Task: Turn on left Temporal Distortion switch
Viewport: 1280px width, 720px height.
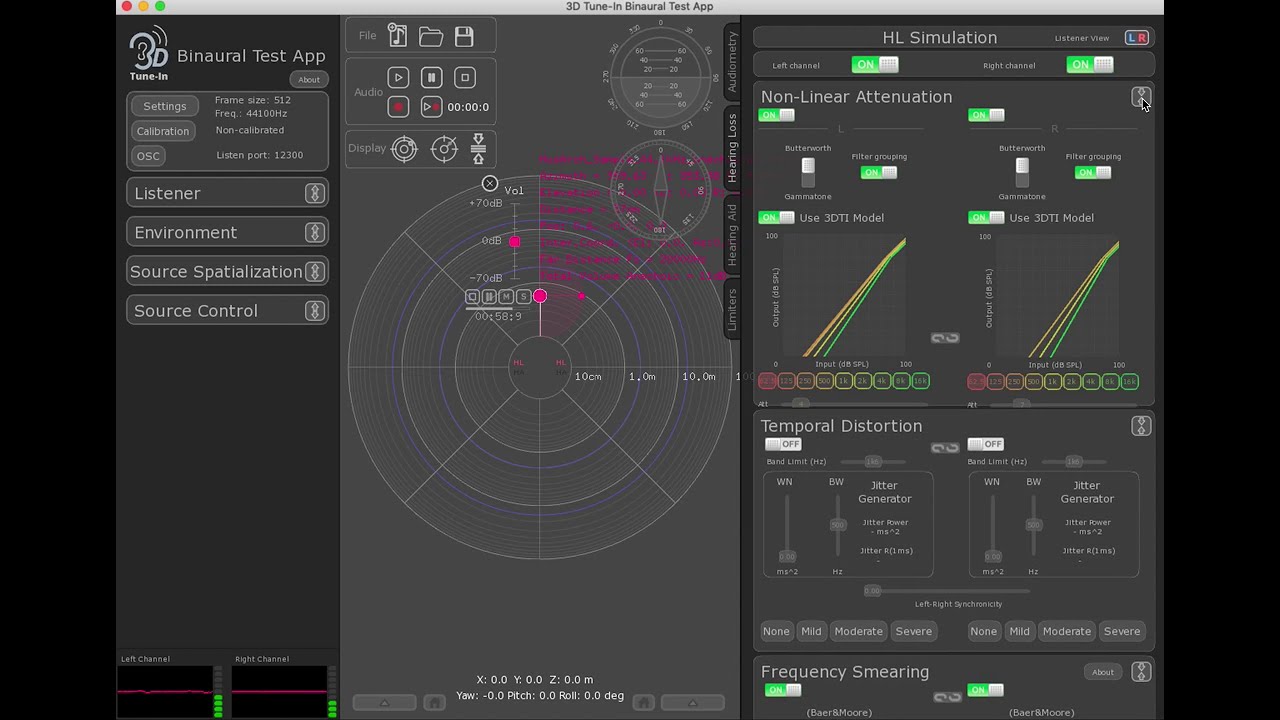Action: [x=783, y=444]
